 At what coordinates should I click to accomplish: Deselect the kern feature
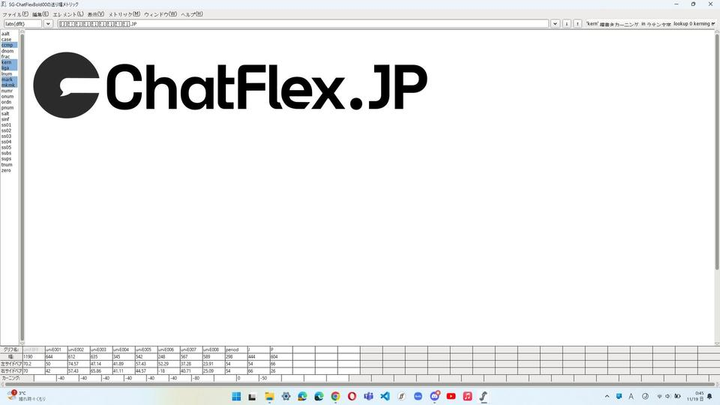tap(9, 62)
